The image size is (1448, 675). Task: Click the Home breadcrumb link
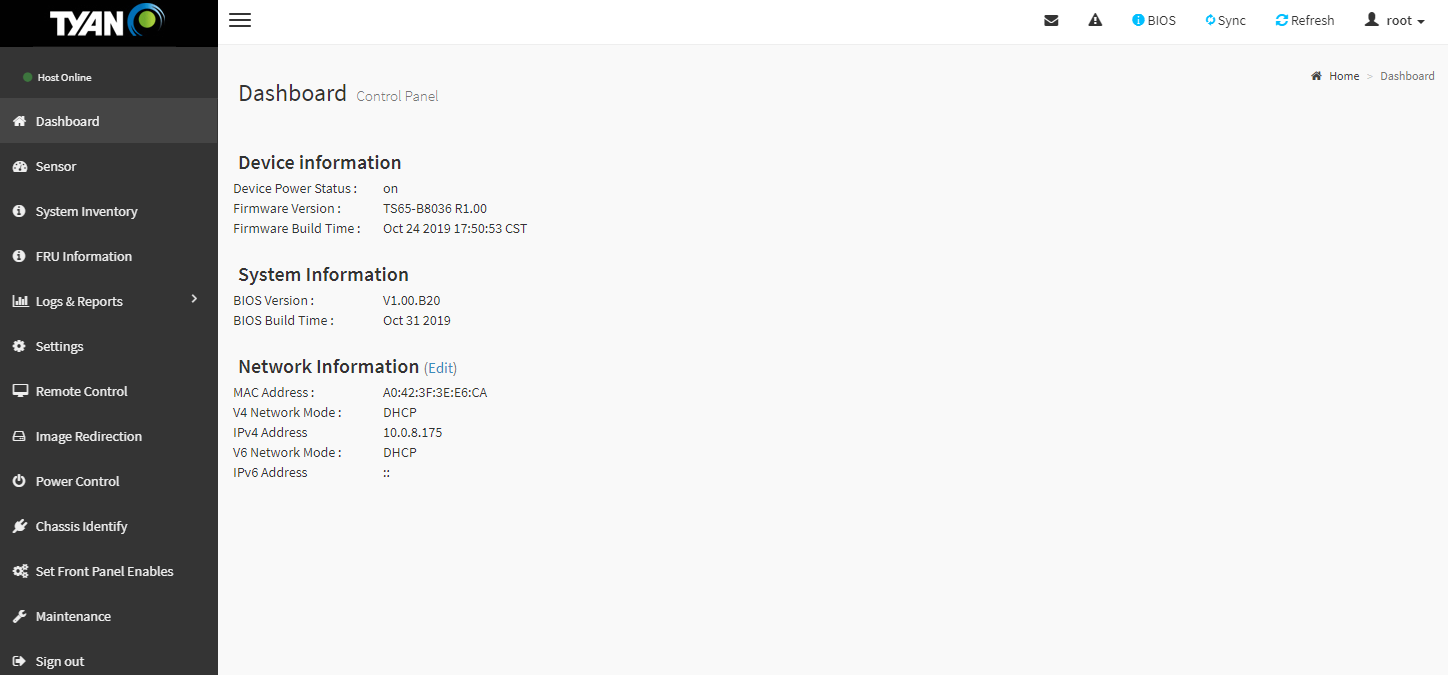coord(1343,76)
